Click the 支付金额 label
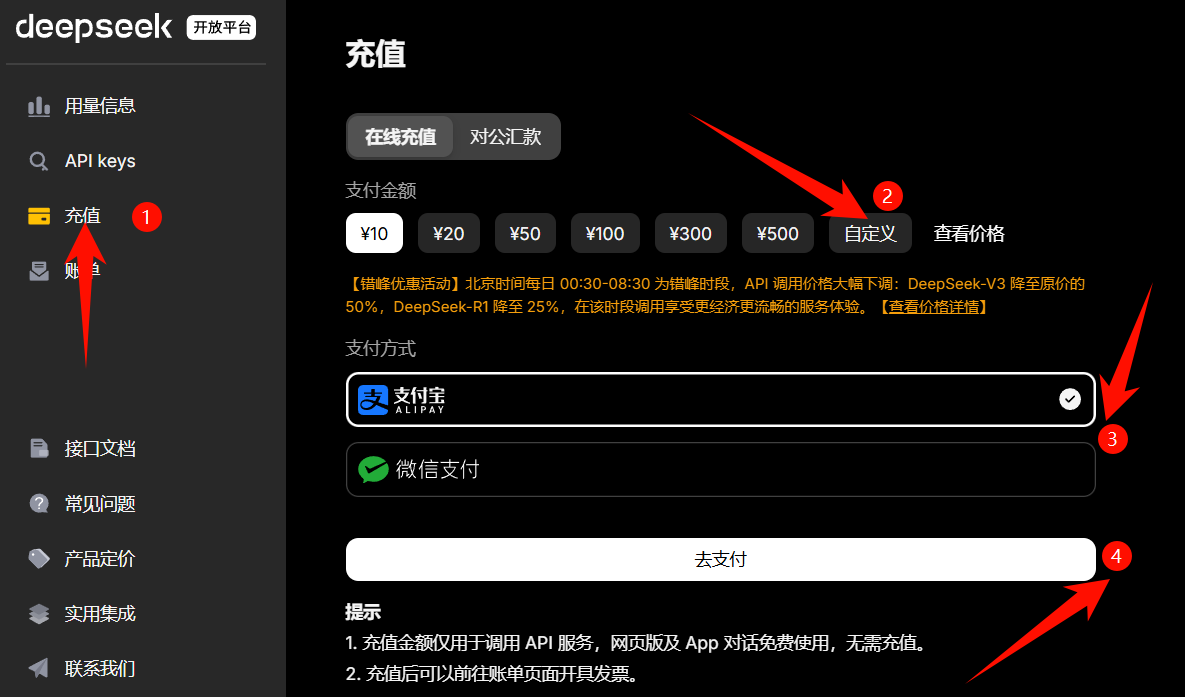This screenshot has width=1185, height=697. point(381,191)
